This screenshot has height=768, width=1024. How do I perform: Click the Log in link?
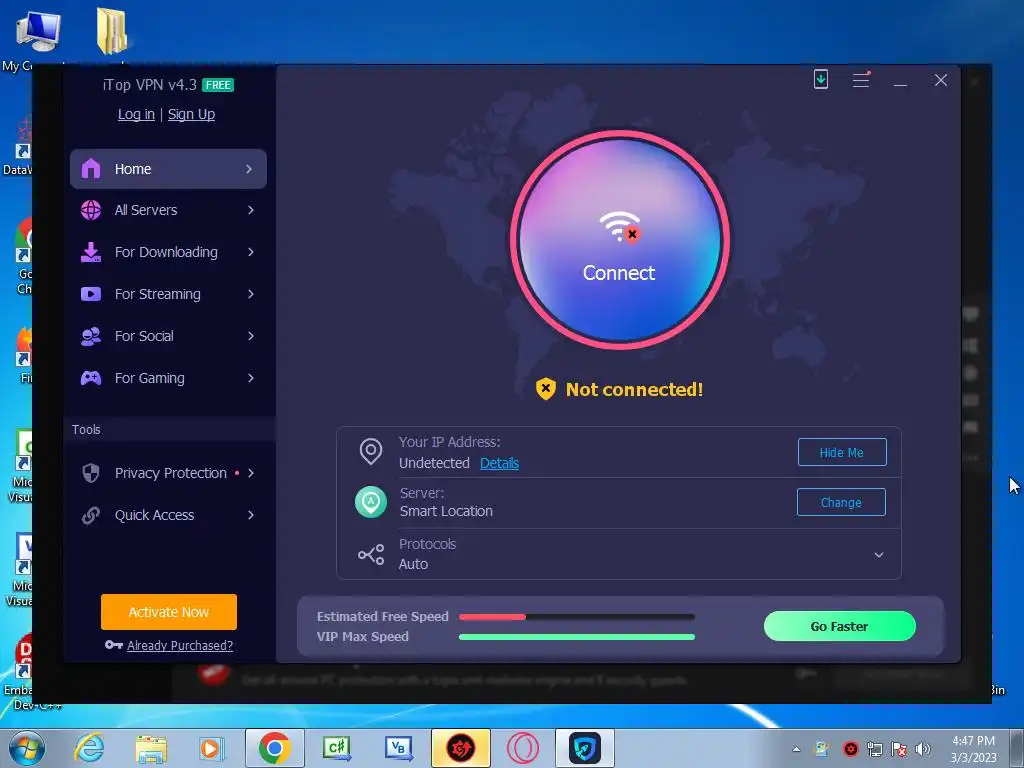click(136, 114)
